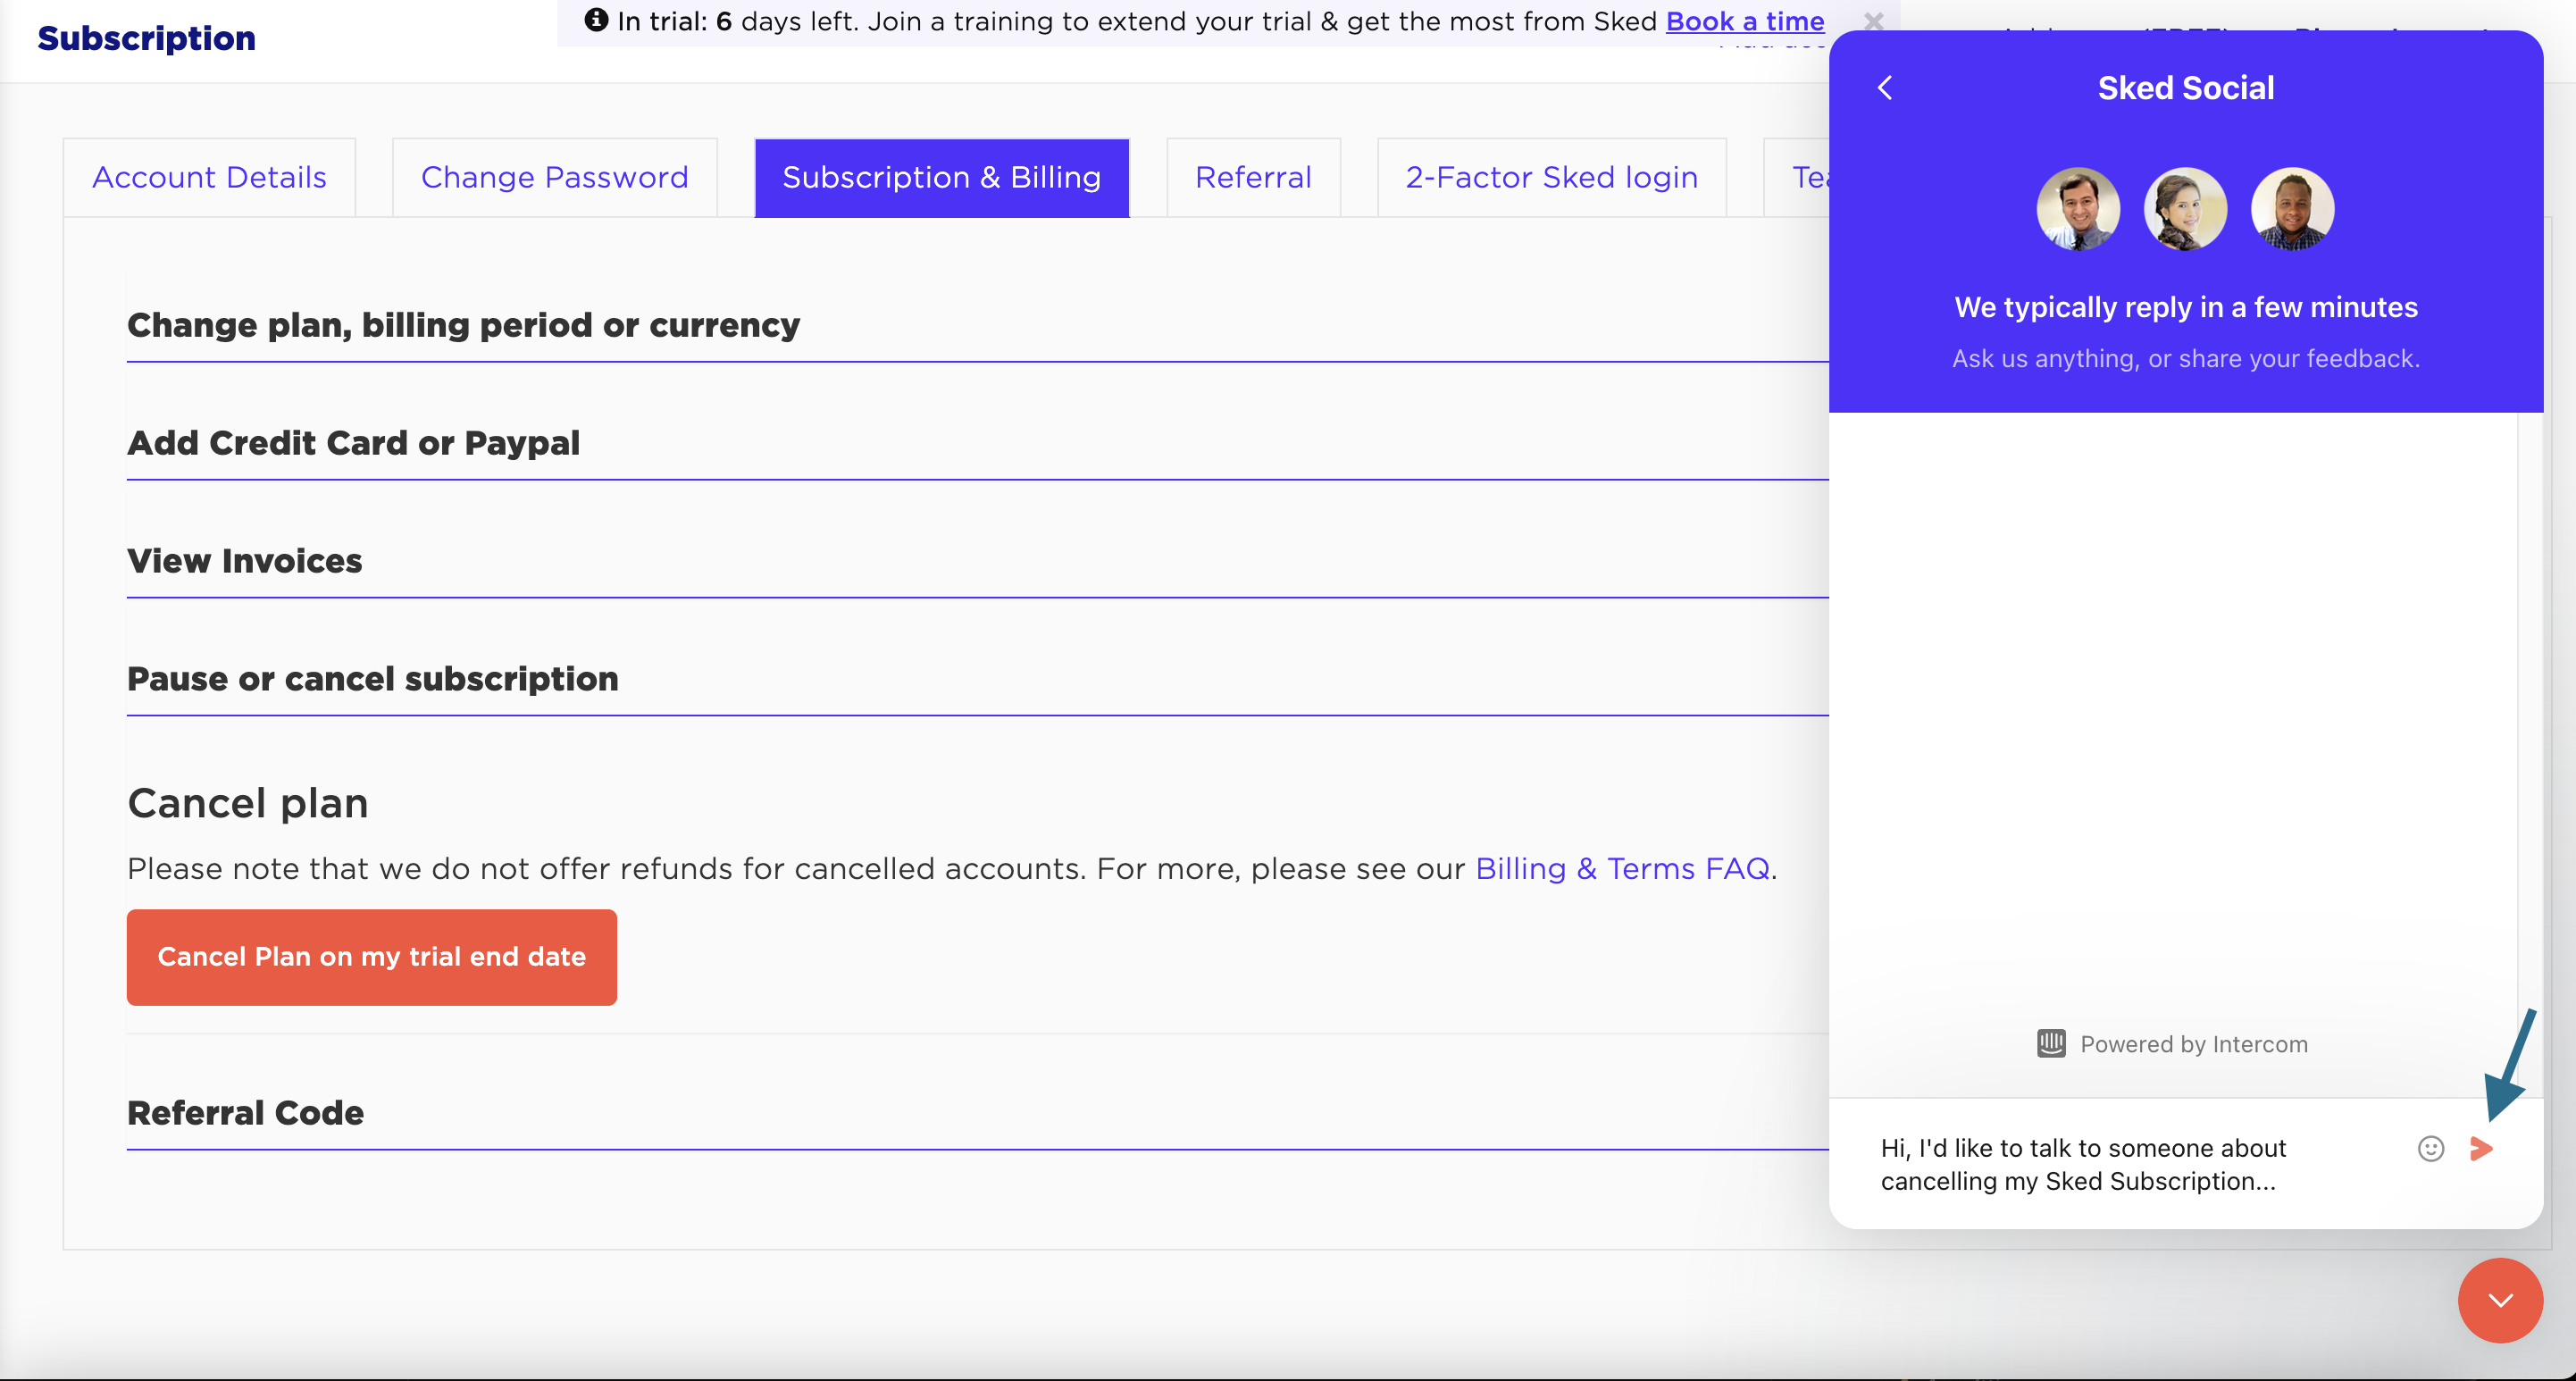
Task: Go back using the chat header arrow
Action: pyautogui.click(x=1885, y=88)
